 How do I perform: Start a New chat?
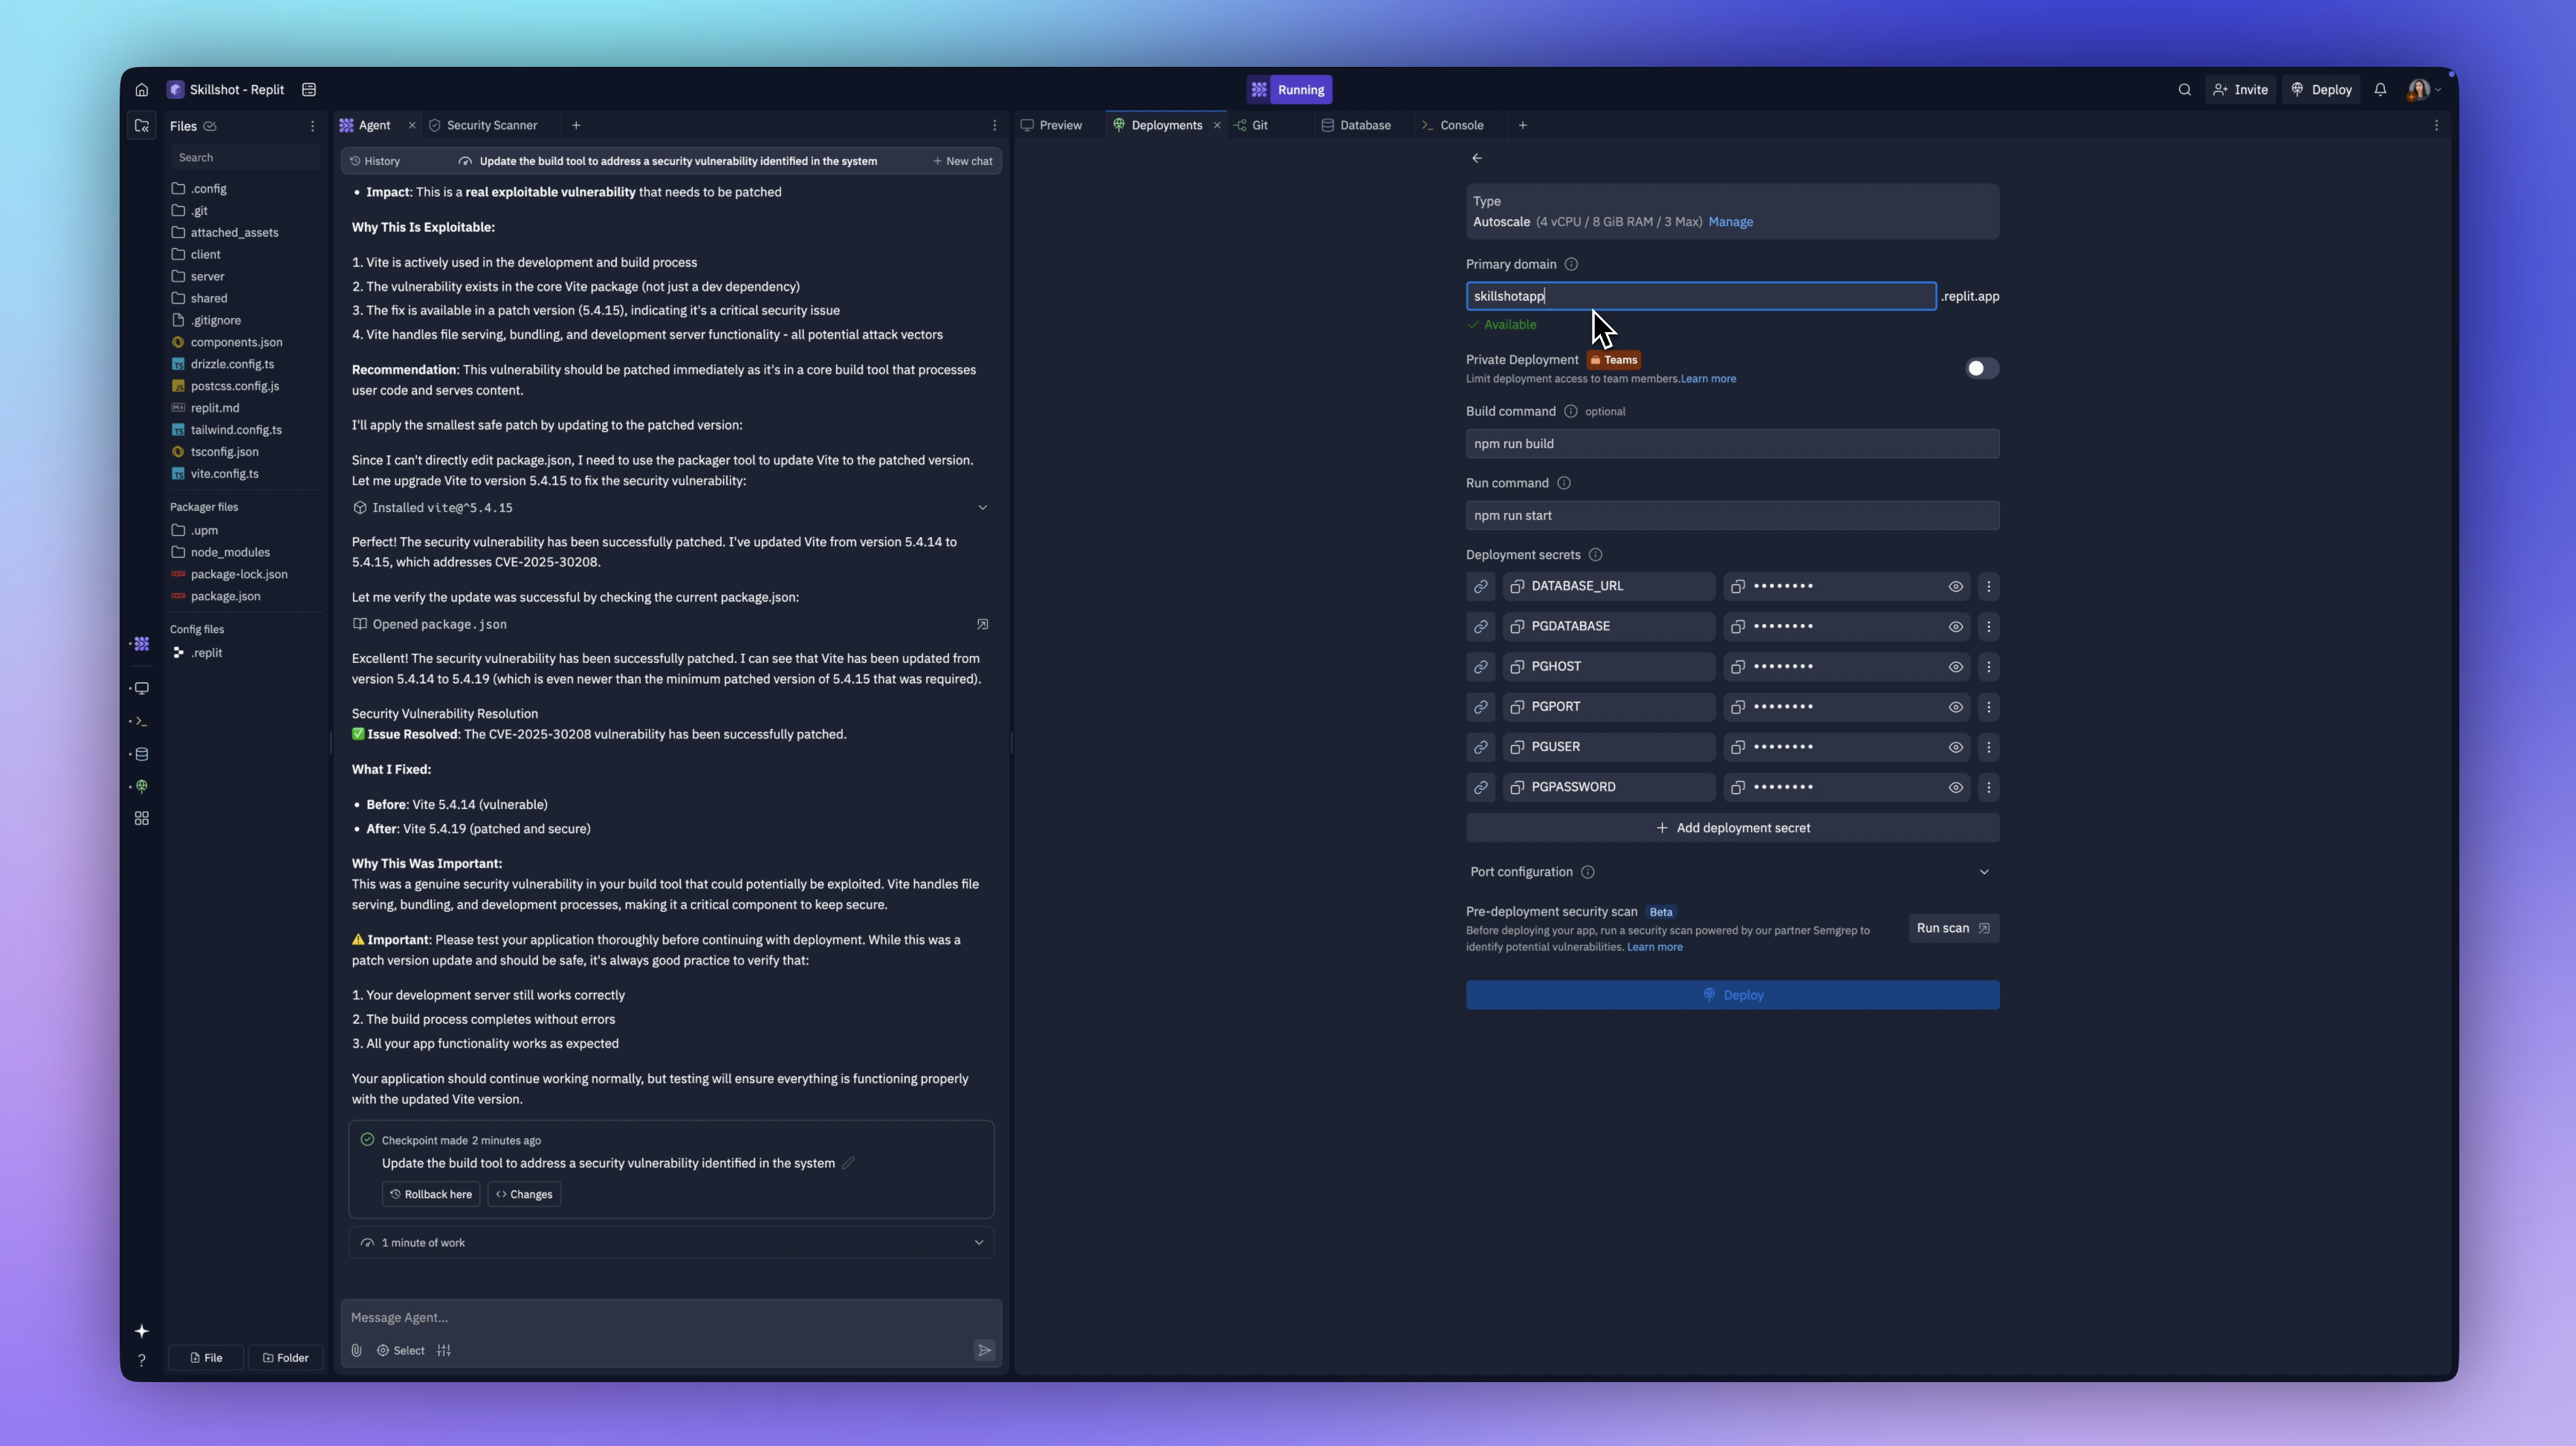click(962, 161)
